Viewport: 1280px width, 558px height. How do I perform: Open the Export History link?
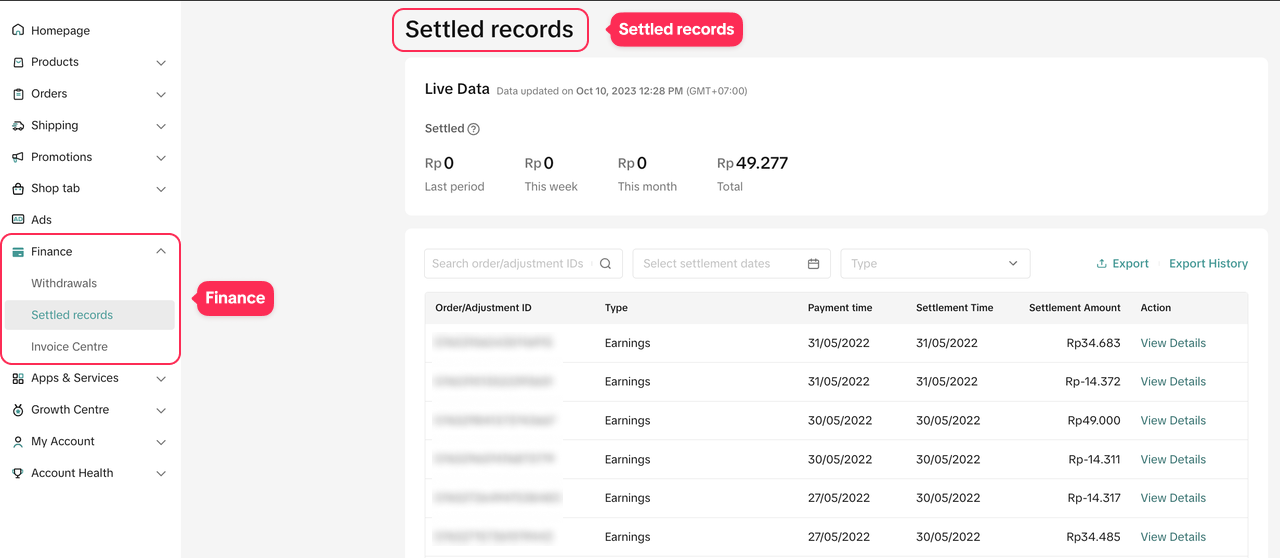pos(1208,264)
